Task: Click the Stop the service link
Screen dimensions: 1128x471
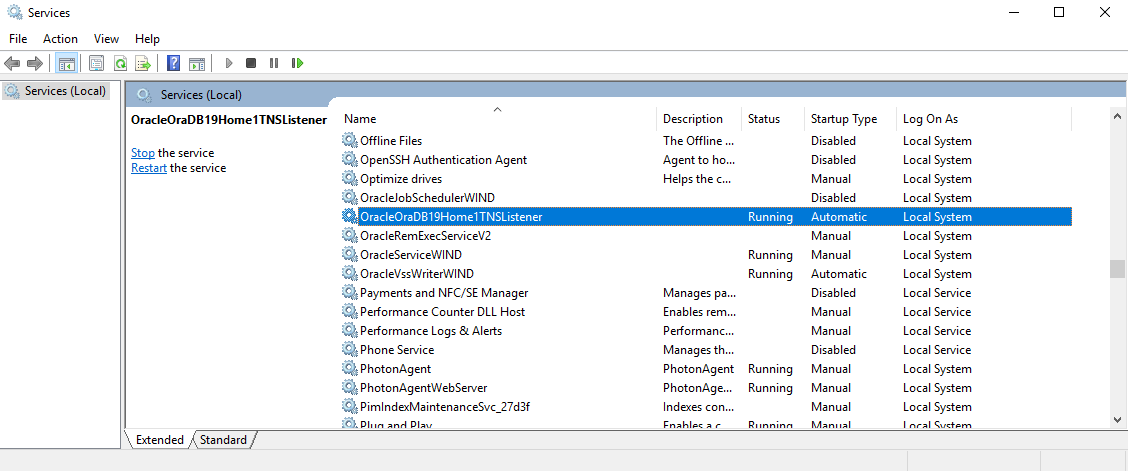Action: coord(142,153)
